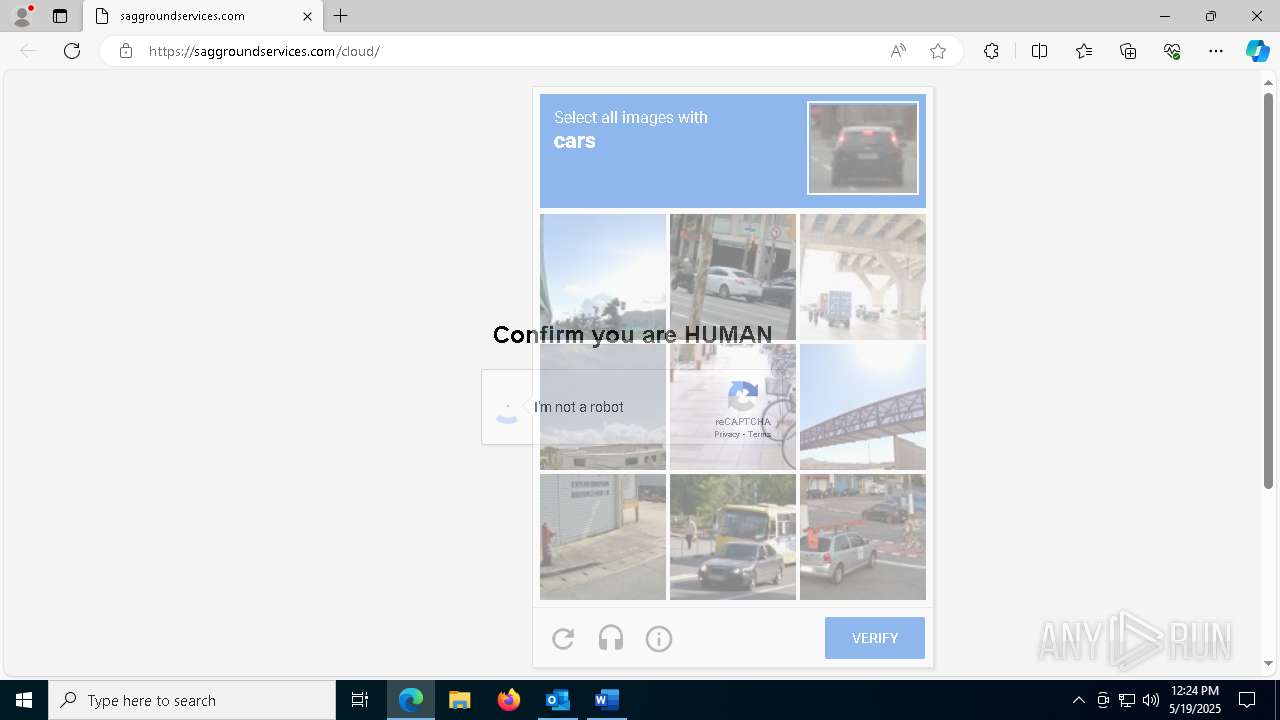The width and height of the screenshot is (1280, 720).
Task: Open Task View from taskbar
Action: click(x=360, y=700)
